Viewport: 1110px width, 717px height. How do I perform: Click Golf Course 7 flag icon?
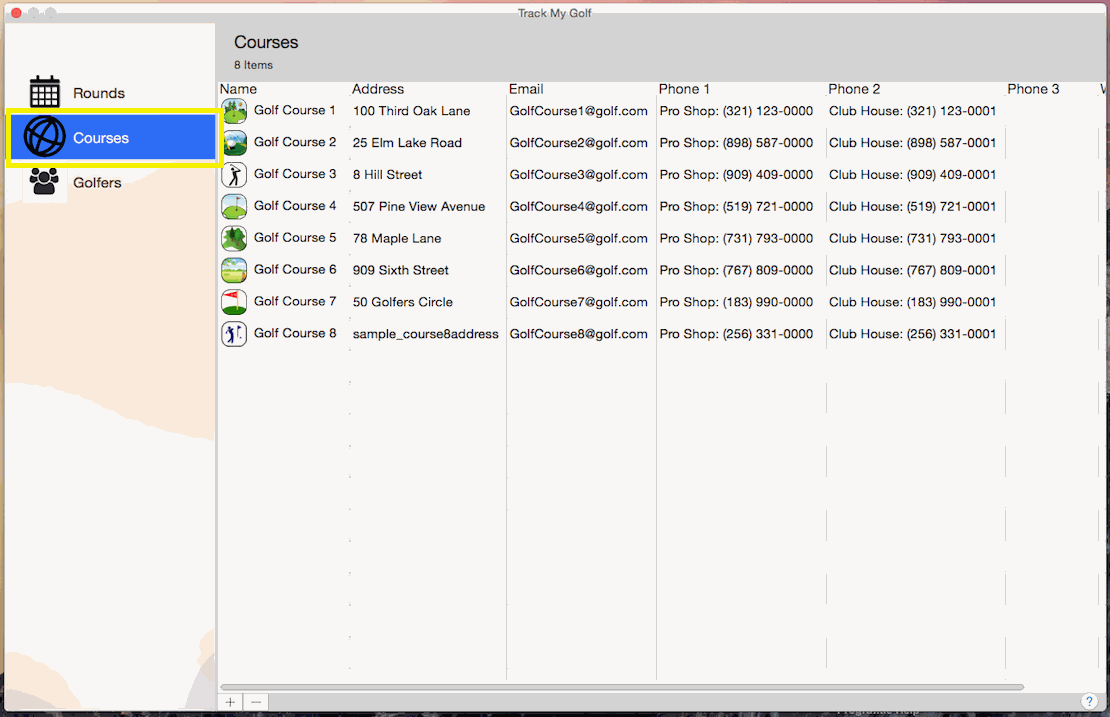click(234, 302)
